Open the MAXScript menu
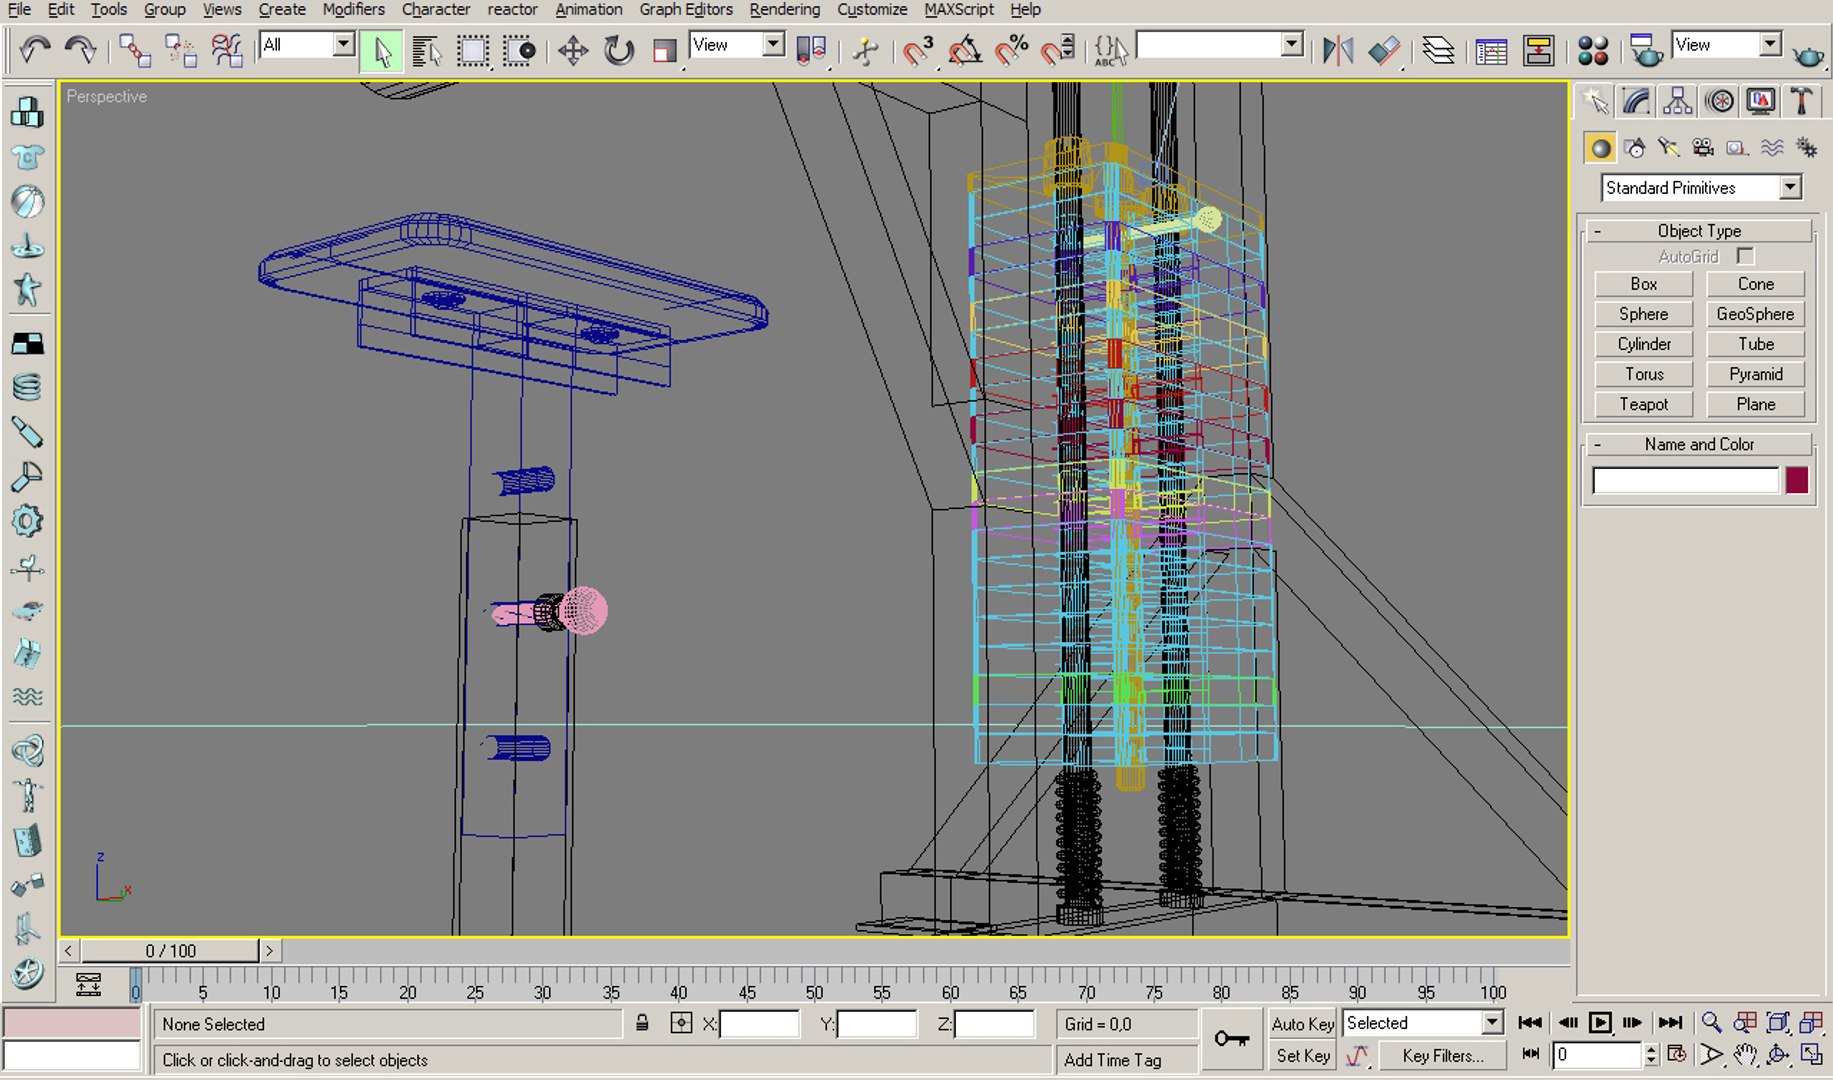 (x=958, y=10)
